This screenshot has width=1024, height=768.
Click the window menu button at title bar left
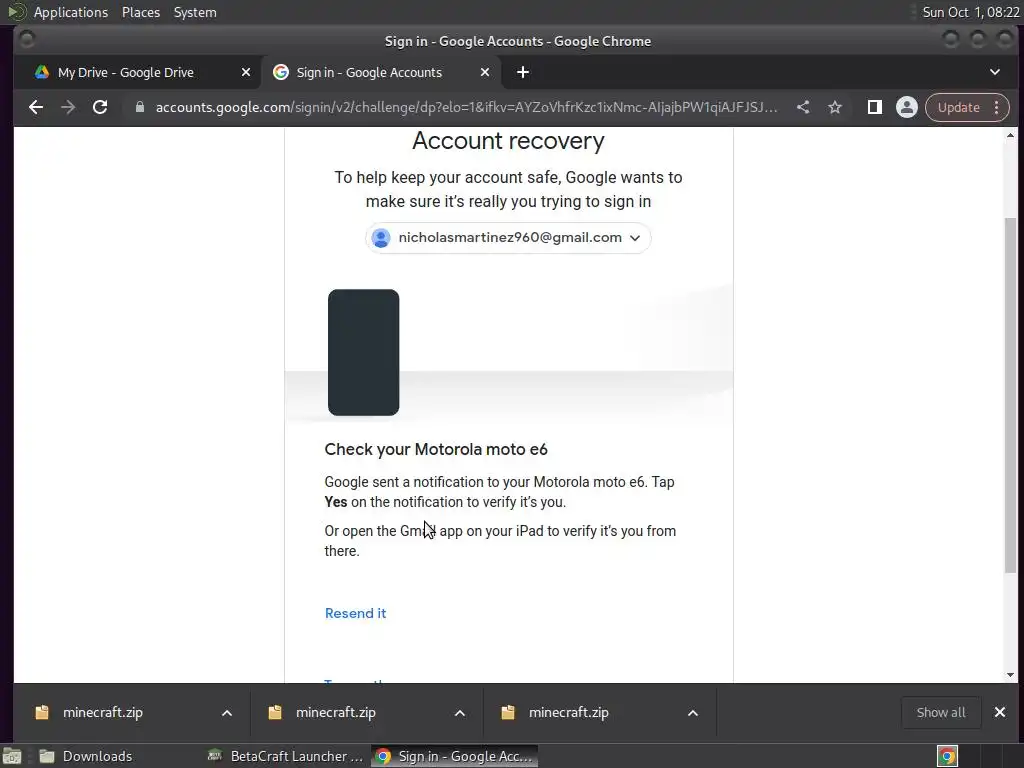pos(27,40)
